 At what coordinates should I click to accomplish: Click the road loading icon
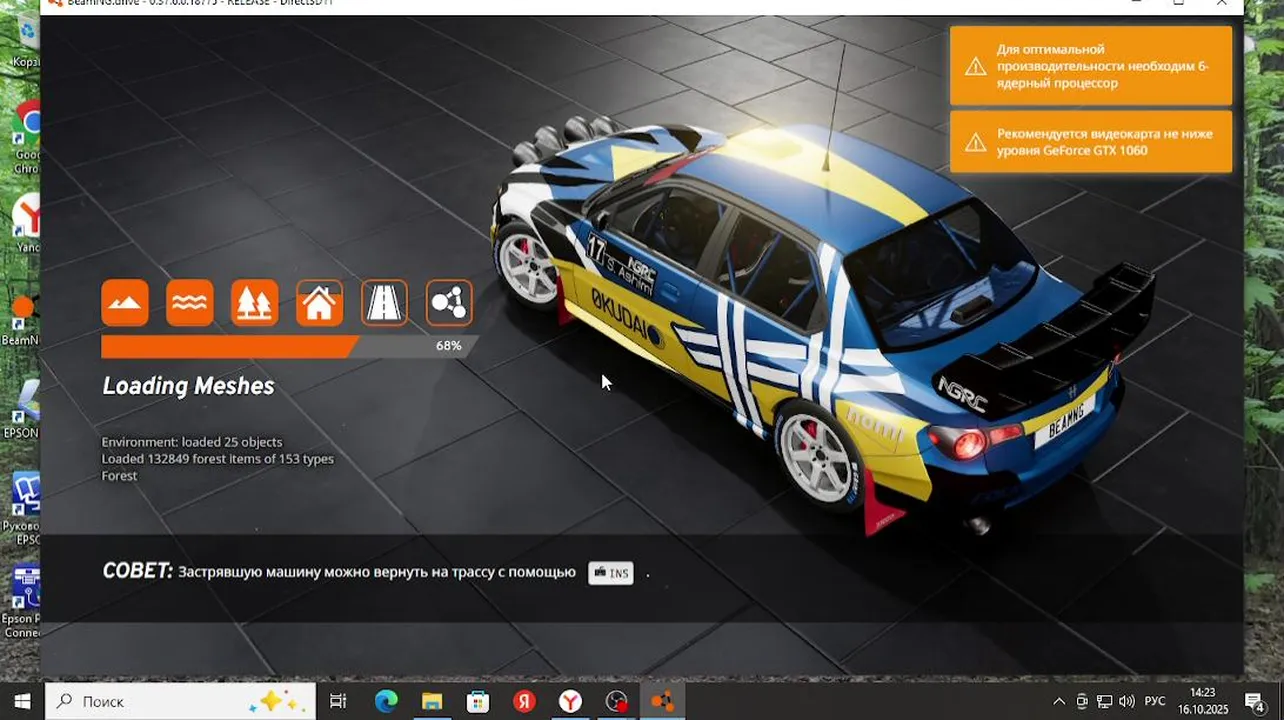(384, 303)
